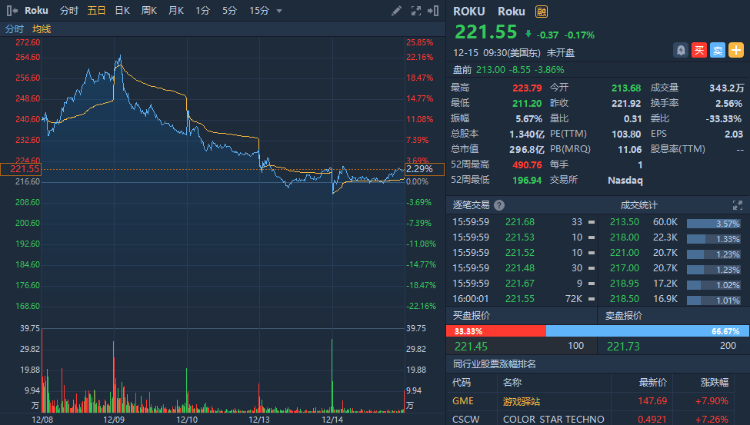This screenshot has width=750, height=425.
Task: Switch chart to 月K tab
Action: tap(176, 11)
